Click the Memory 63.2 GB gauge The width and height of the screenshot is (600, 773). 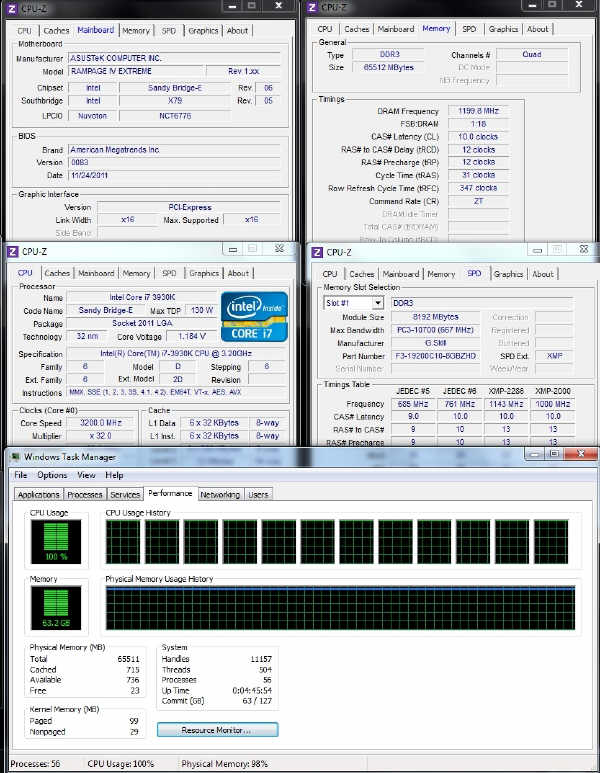pos(56,608)
